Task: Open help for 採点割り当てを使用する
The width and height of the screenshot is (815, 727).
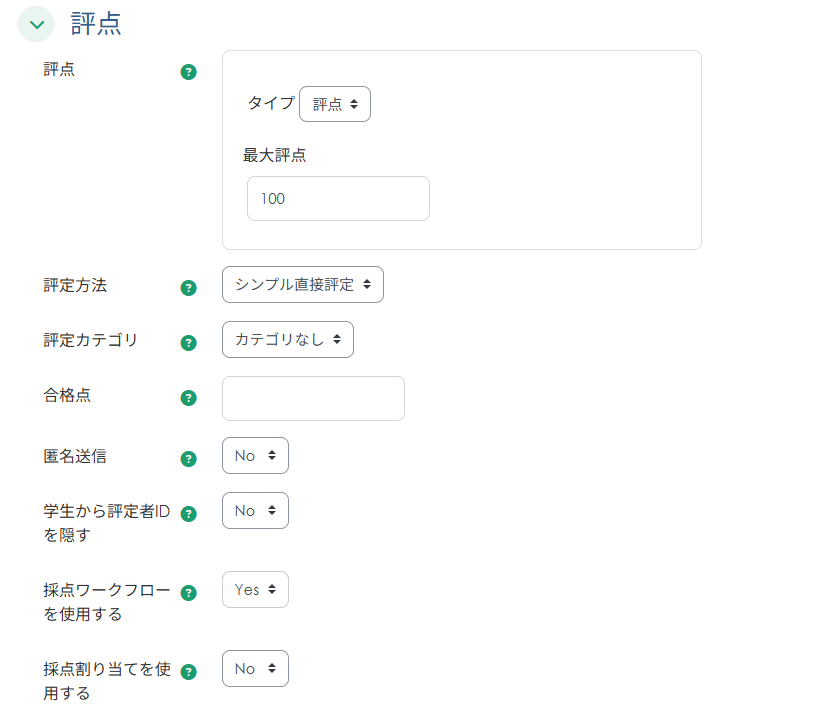Action: tap(188, 672)
